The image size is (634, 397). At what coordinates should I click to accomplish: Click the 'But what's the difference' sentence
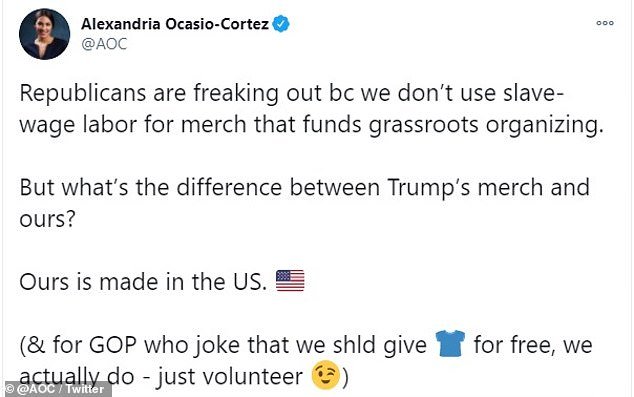(x=304, y=188)
